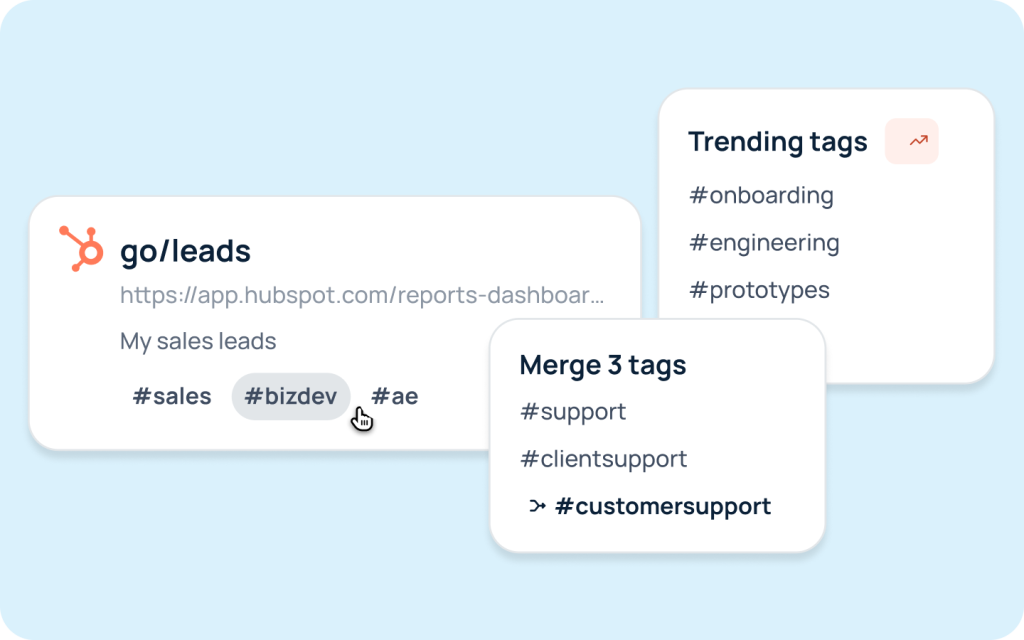The width and height of the screenshot is (1024, 640).
Task: Click the Merge 3 tags heading
Action: 603,365
